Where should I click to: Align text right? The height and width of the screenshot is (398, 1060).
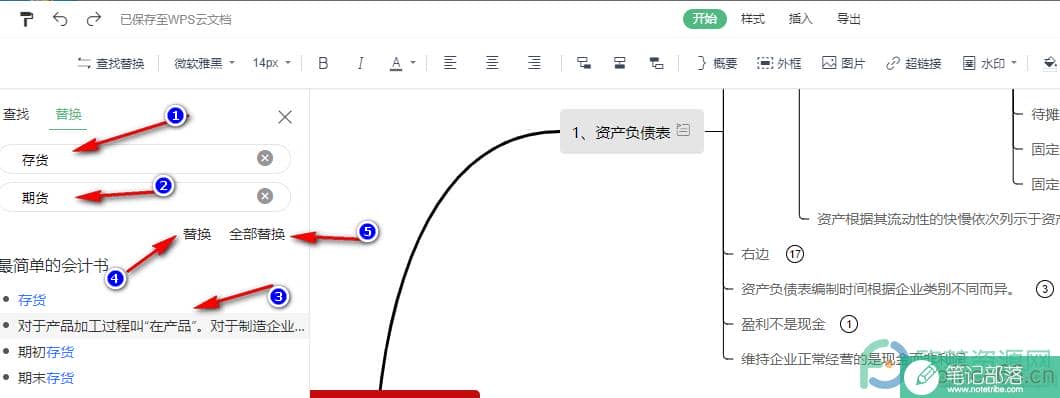[x=534, y=63]
